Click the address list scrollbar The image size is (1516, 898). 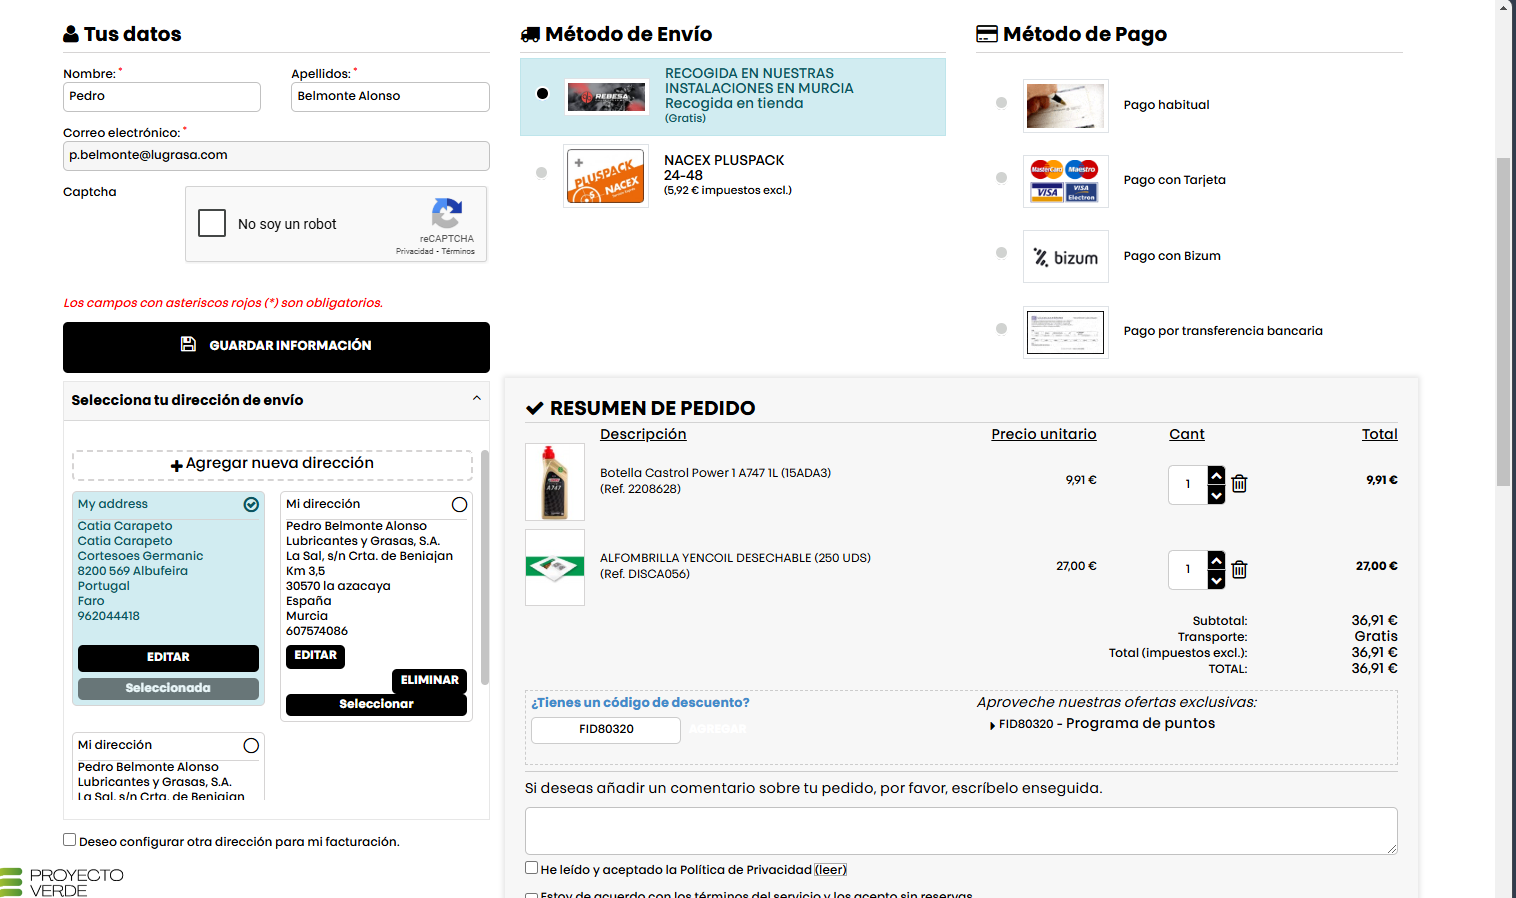point(485,567)
